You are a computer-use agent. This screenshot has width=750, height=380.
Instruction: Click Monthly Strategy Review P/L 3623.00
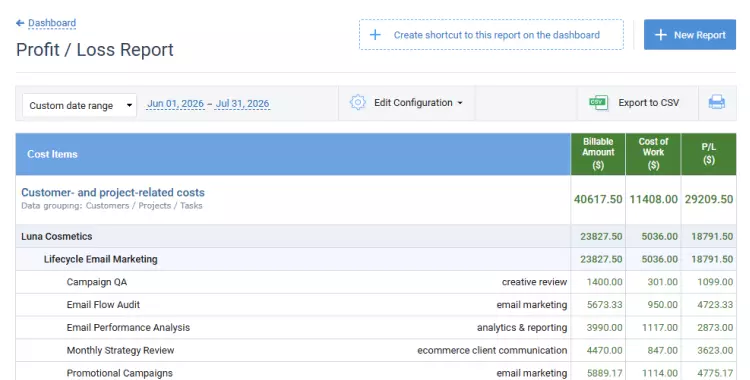pos(715,350)
